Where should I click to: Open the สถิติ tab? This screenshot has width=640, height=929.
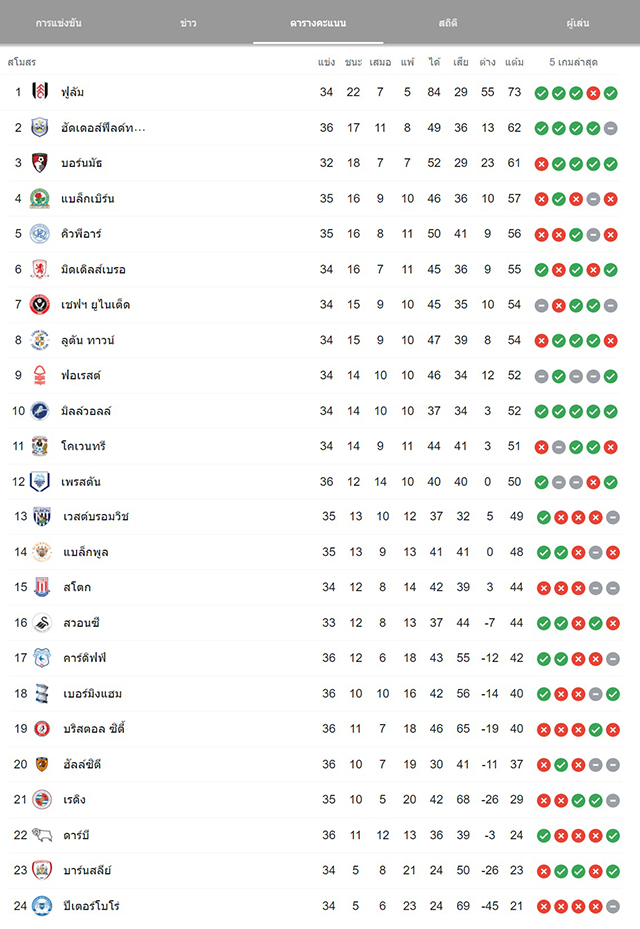click(448, 23)
